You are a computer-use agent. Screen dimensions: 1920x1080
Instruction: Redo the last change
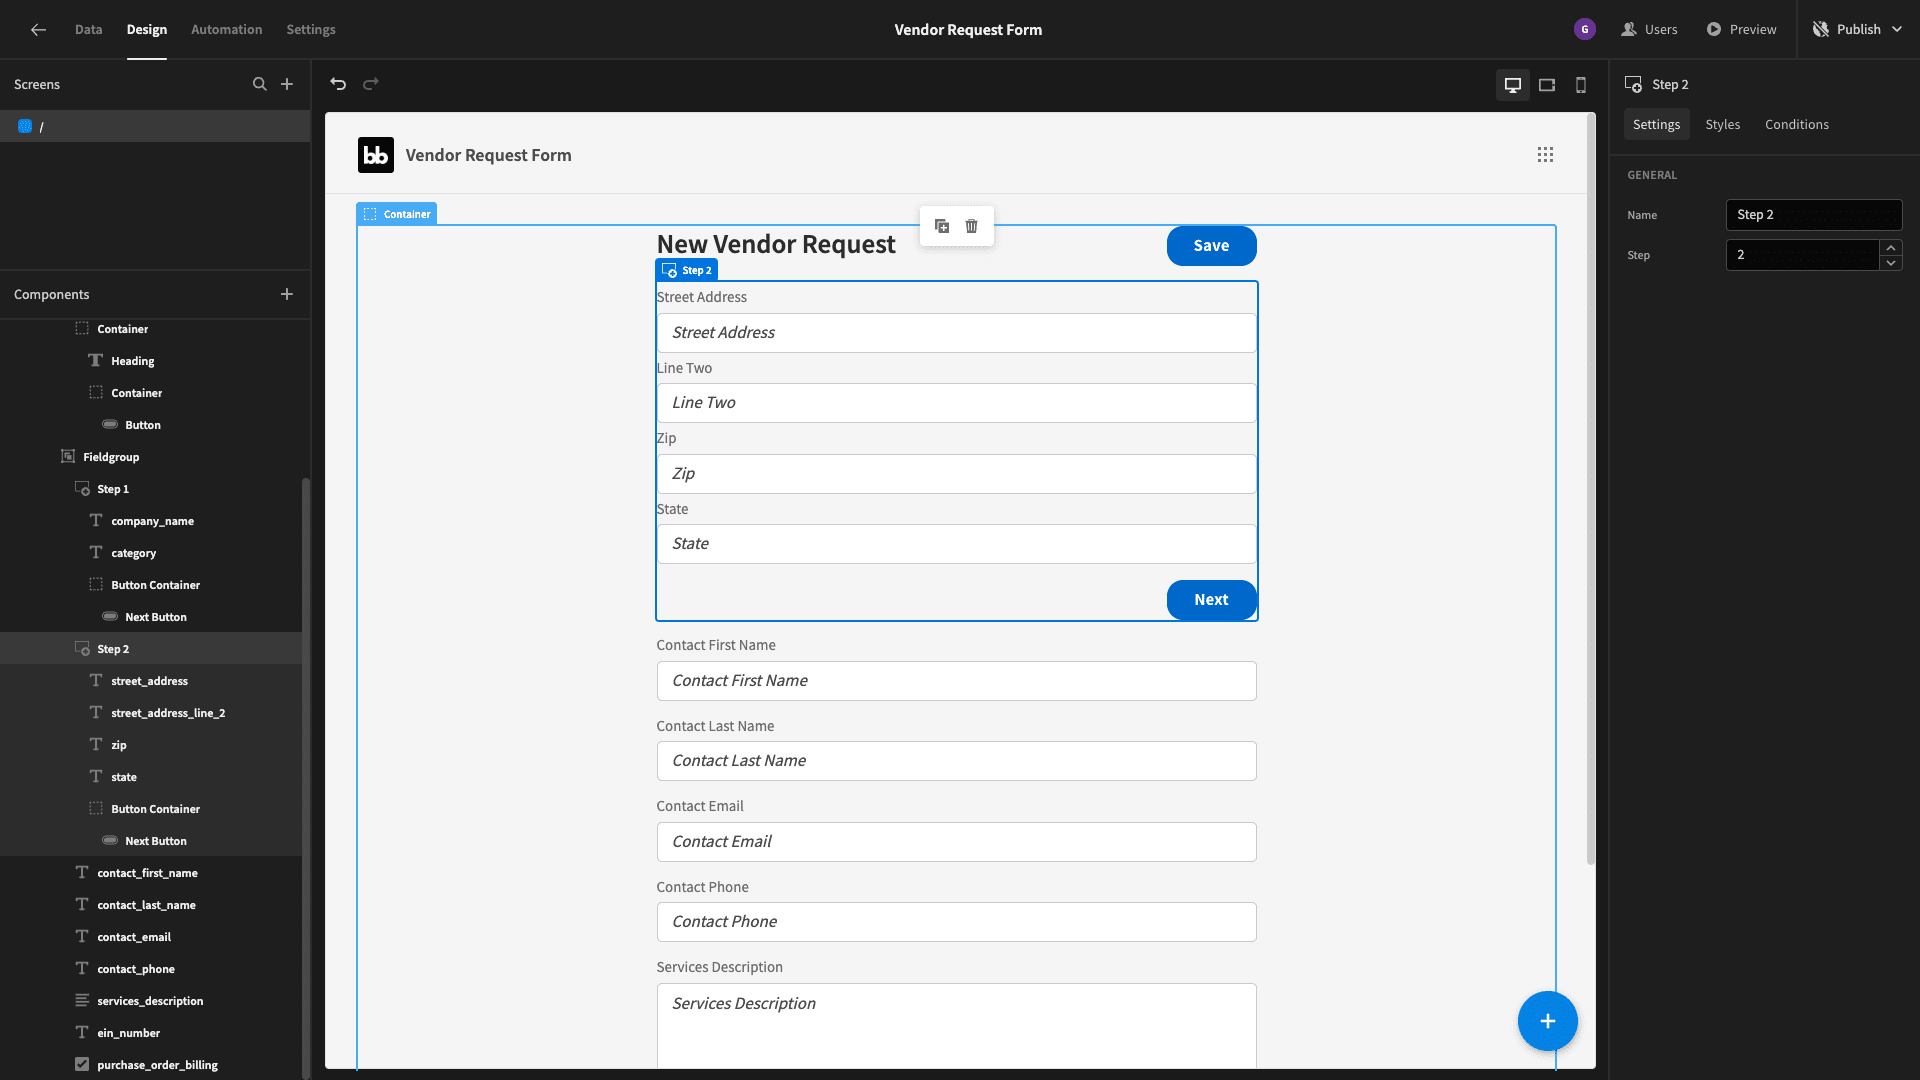[x=371, y=84]
